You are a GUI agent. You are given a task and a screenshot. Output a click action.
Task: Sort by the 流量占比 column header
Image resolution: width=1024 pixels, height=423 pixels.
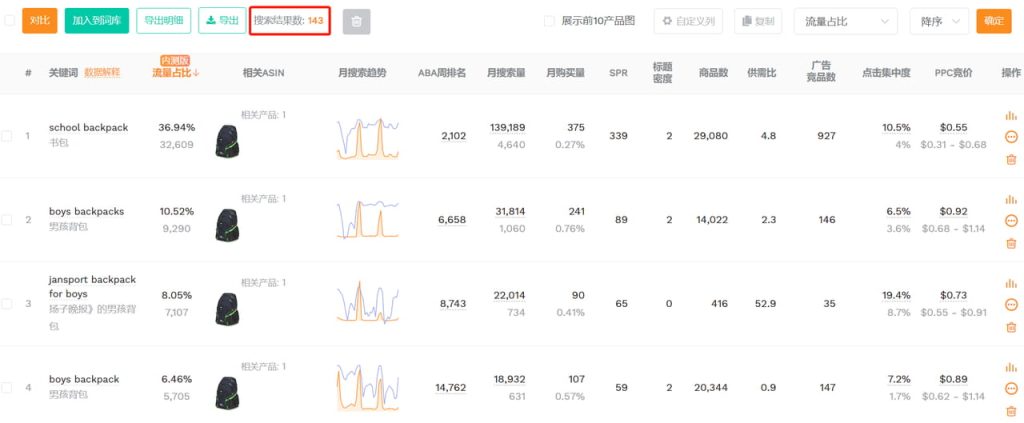pos(175,73)
